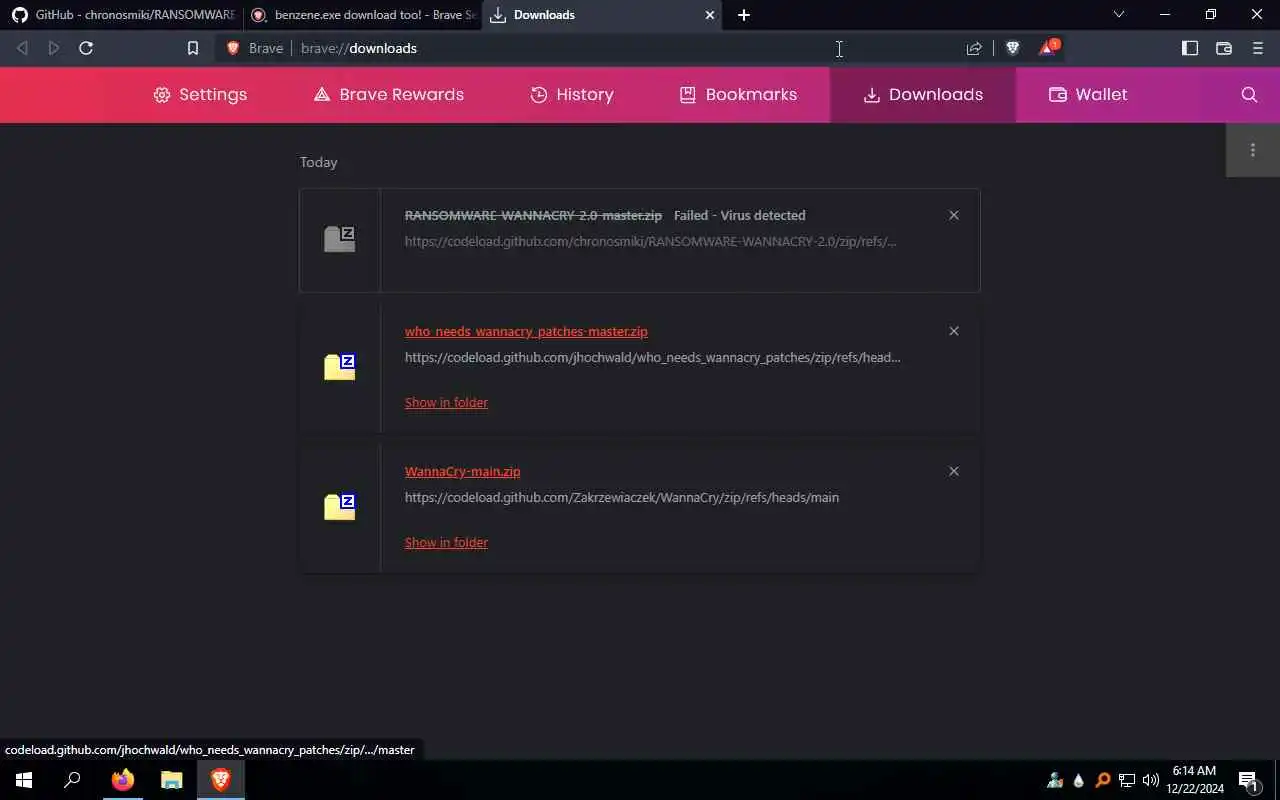
Task: Open the Settings page tab
Action: point(200,94)
